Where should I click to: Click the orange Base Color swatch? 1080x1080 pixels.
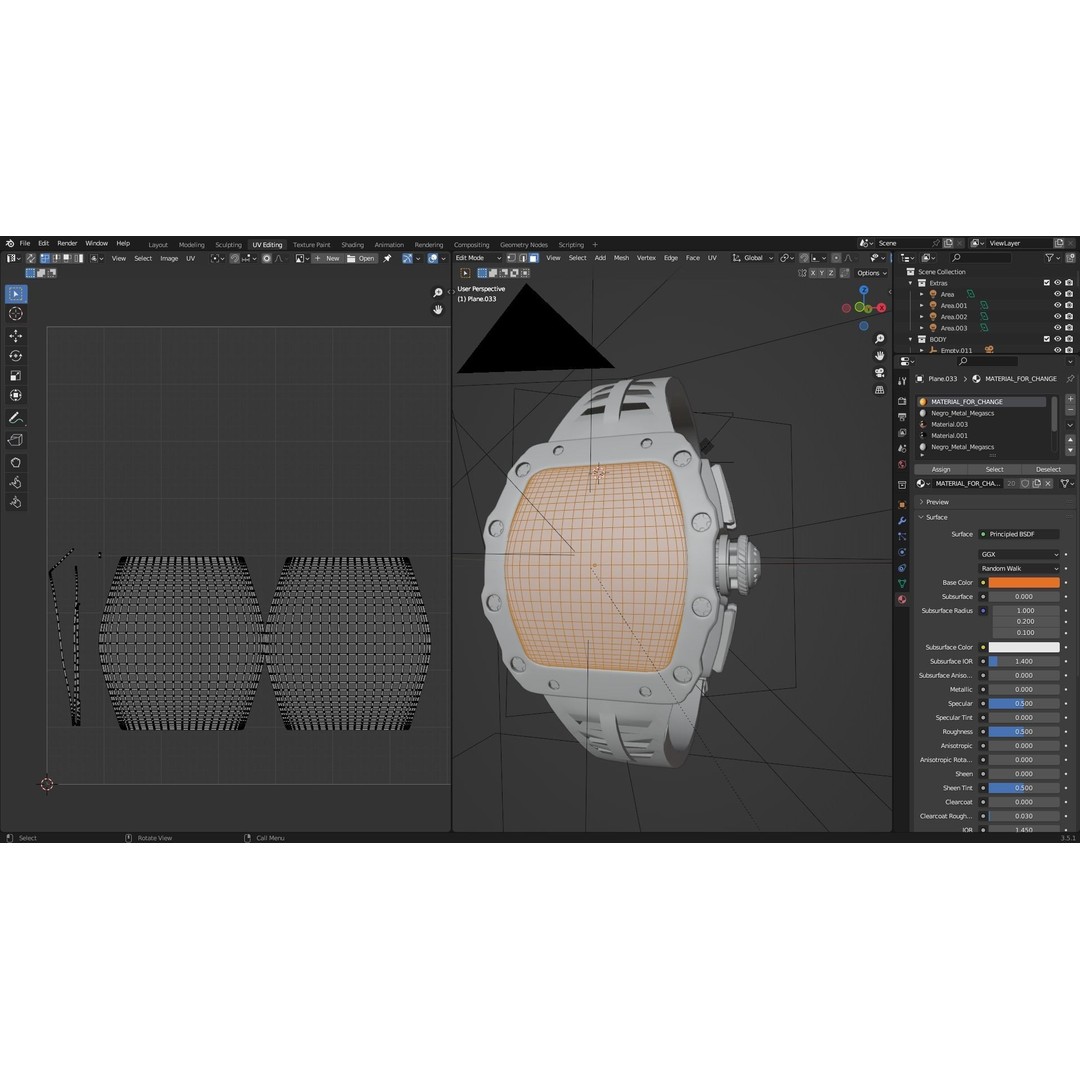[x=1022, y=582]
